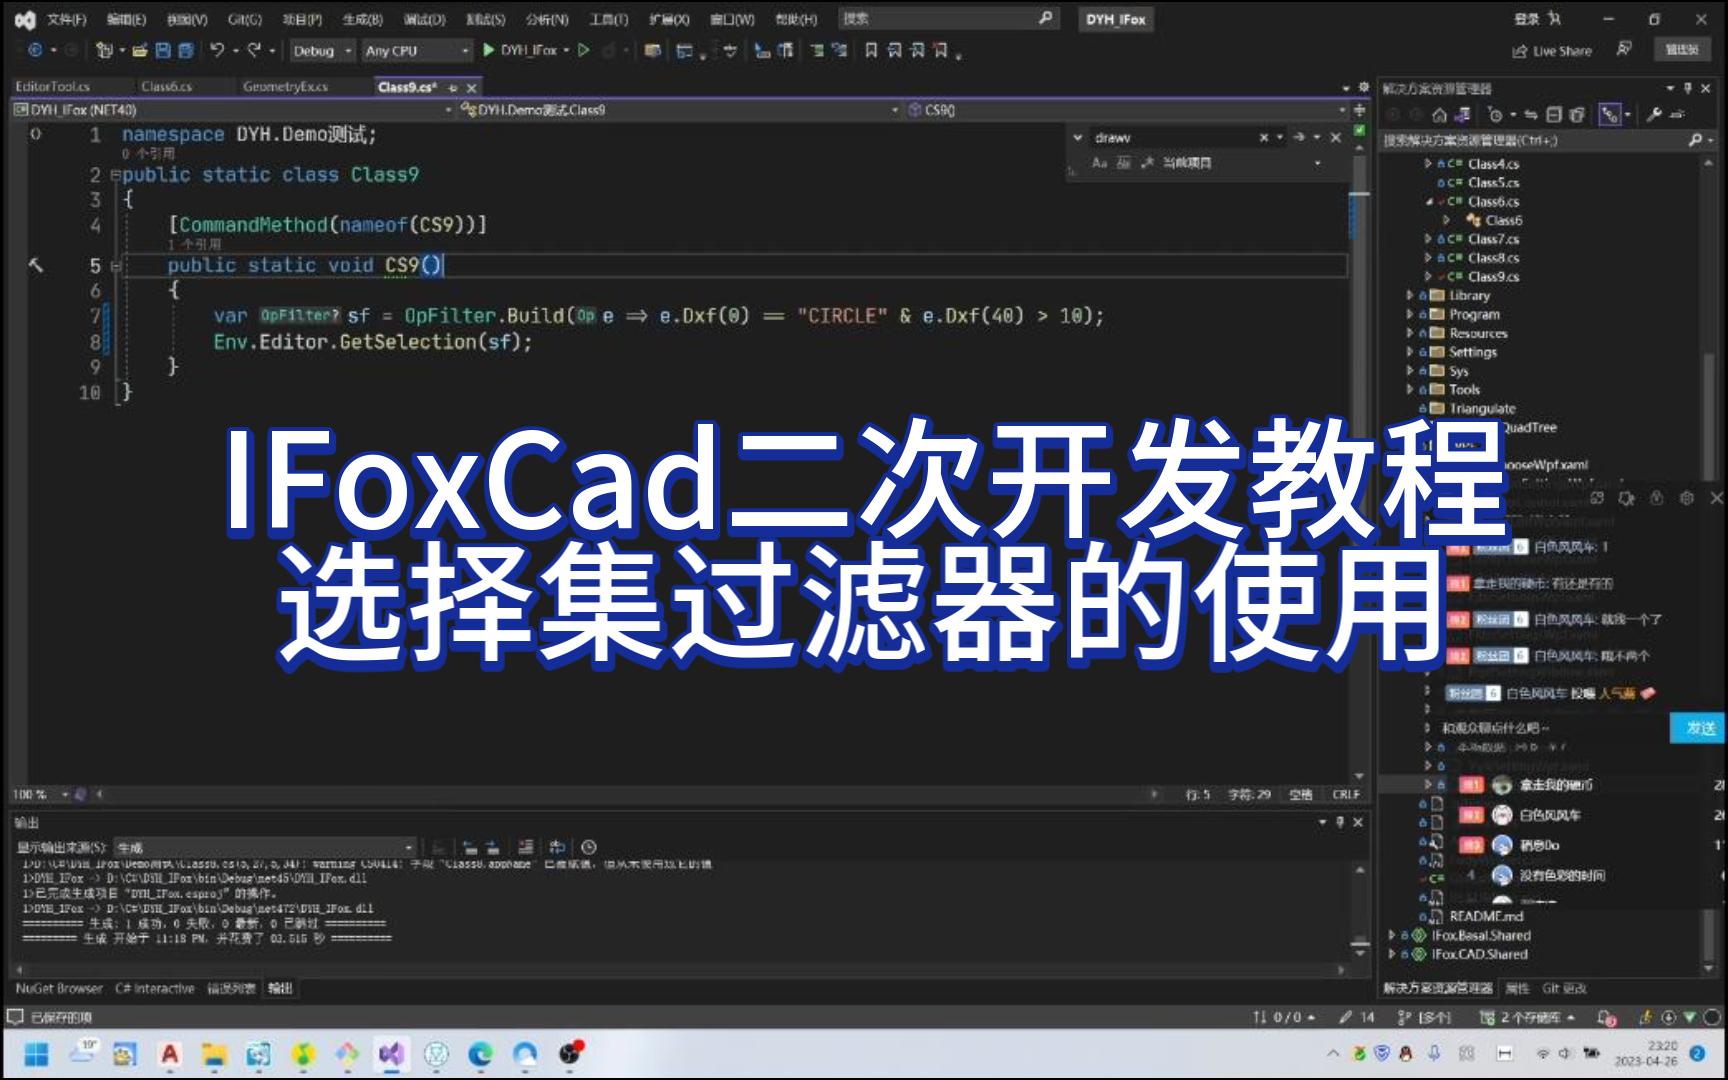Select the Tools folder in Solution Explorer
1728x1080 pixels.
click(x=1464, y=390)
